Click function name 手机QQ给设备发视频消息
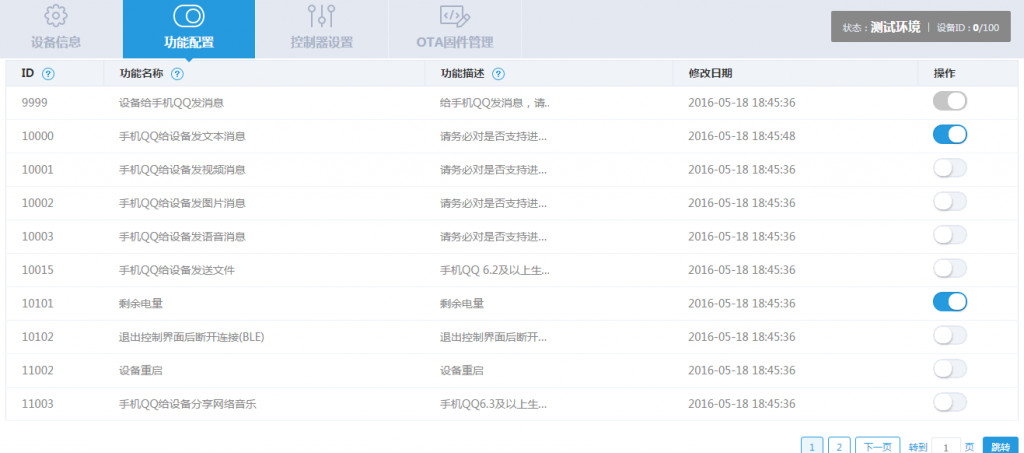The height and width of the screenshot is (453, 1024). [182, 170]
